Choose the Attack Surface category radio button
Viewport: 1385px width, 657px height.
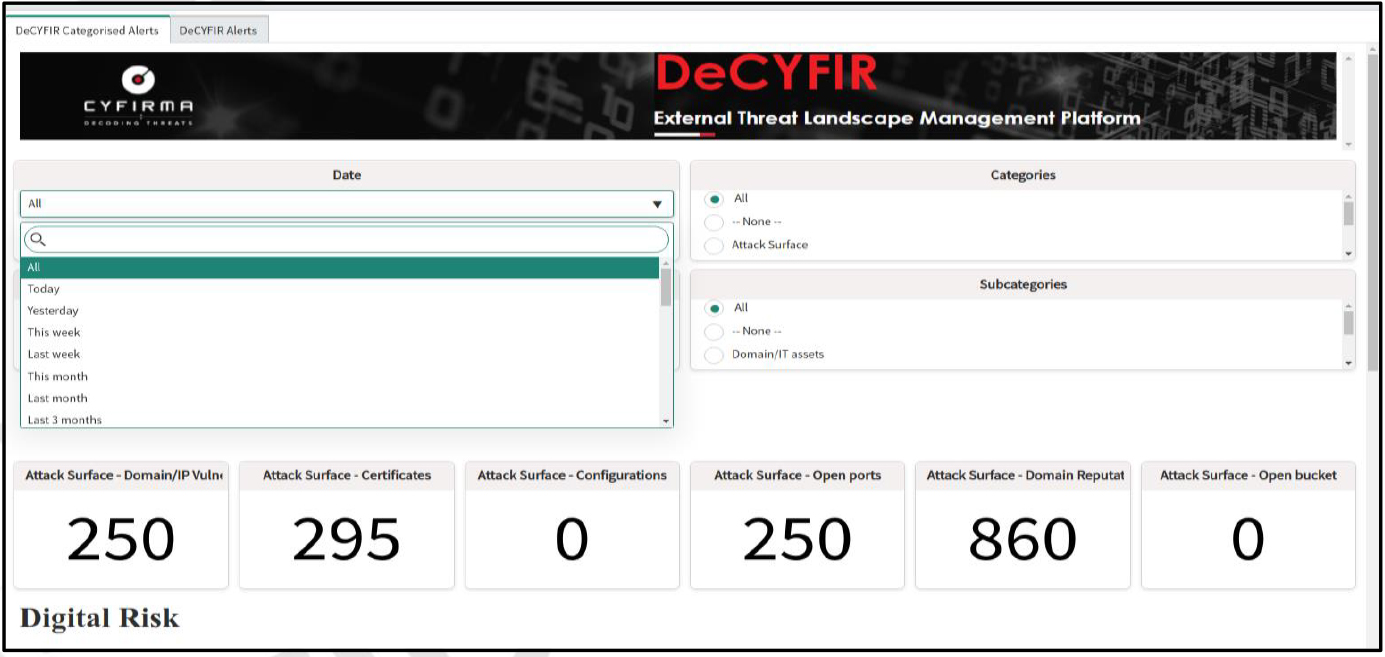coord(714,245)
